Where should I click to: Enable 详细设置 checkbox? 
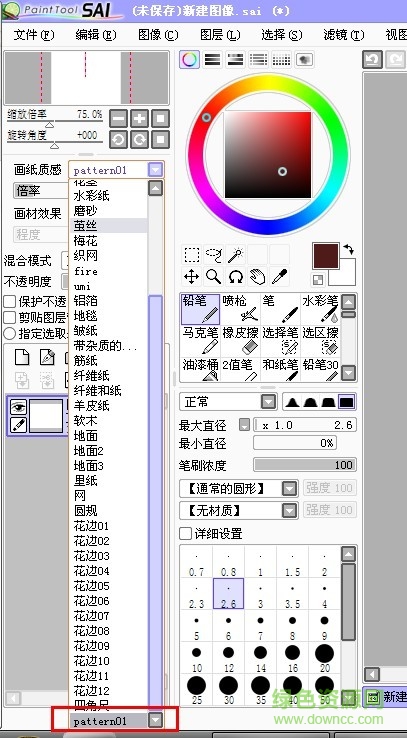(x=186, y=534)
